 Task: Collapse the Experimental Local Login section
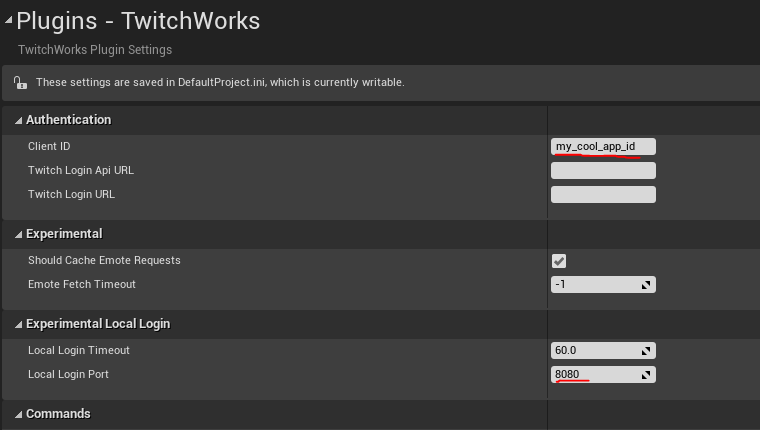coord(18,324)
